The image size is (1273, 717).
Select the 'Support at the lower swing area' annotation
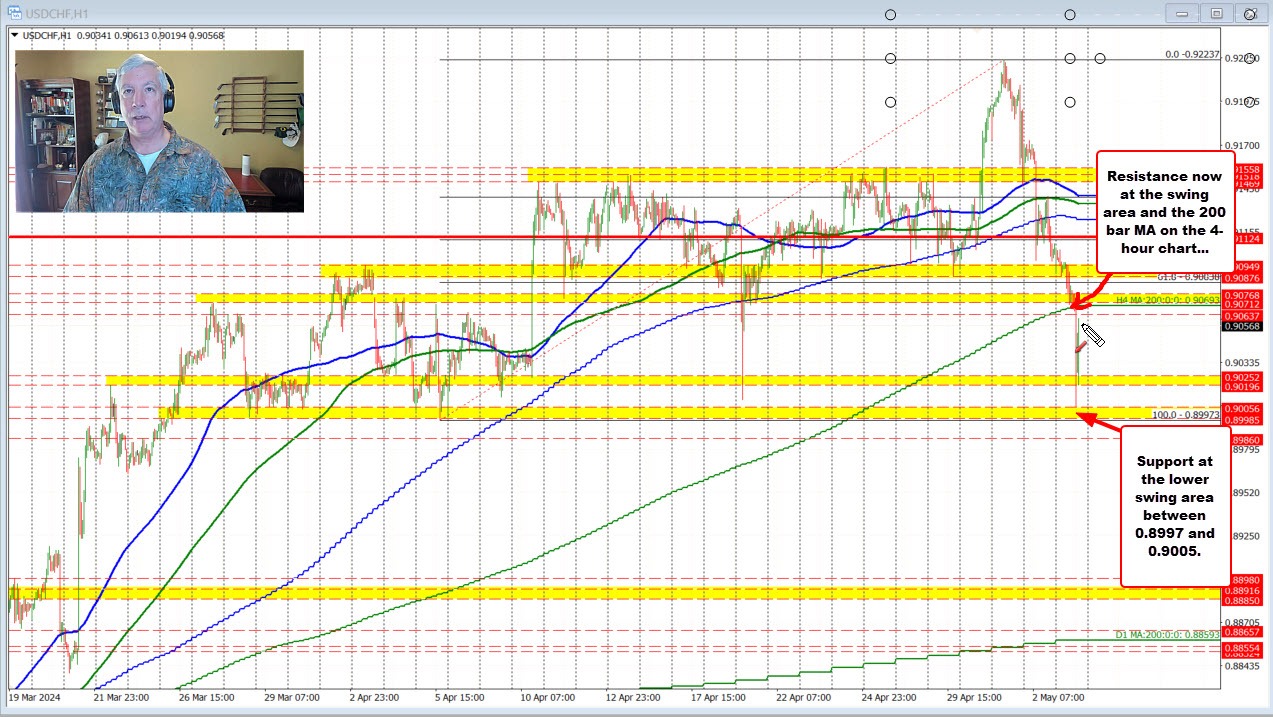pyautogui.click(x=1174, y=506)
